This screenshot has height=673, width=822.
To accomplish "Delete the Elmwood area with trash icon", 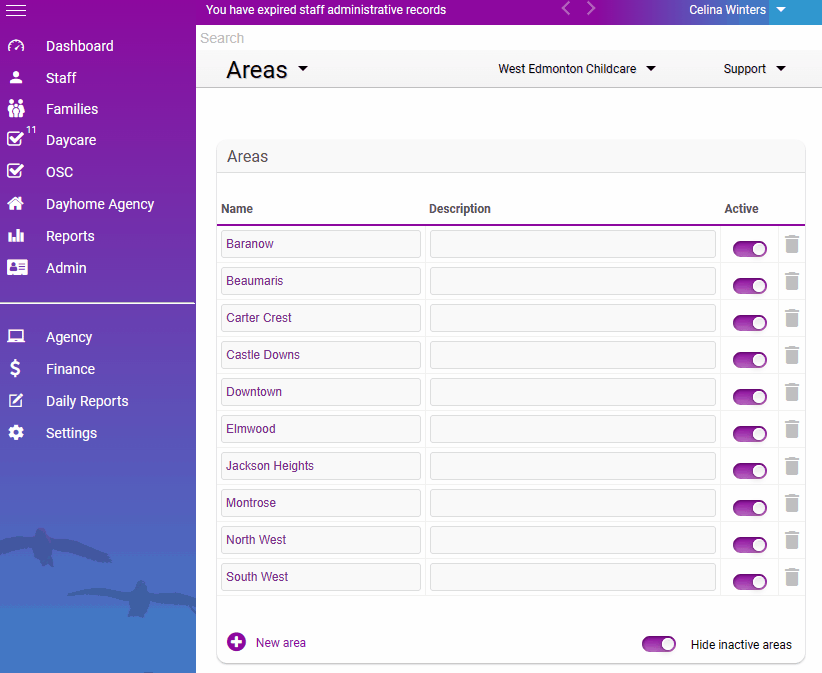I will tap(792, 429).
